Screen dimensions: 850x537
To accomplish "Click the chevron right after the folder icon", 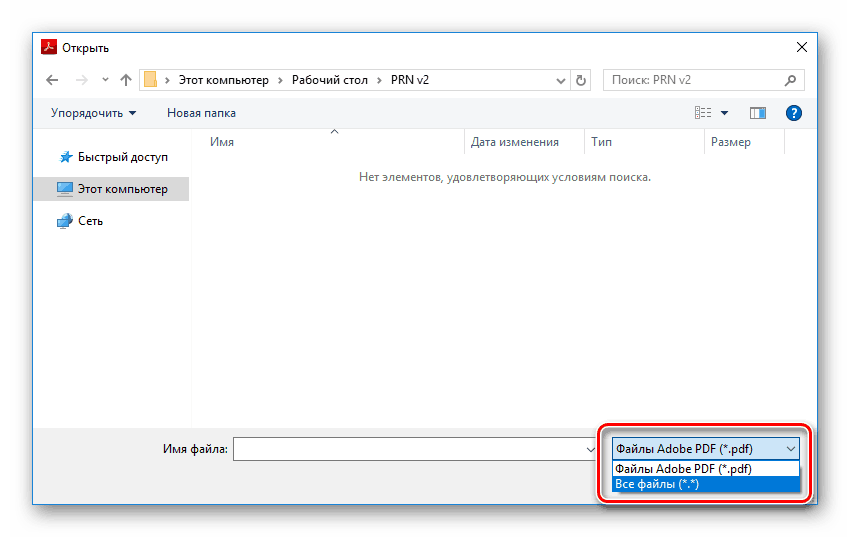I will click(x=168, y=80).
